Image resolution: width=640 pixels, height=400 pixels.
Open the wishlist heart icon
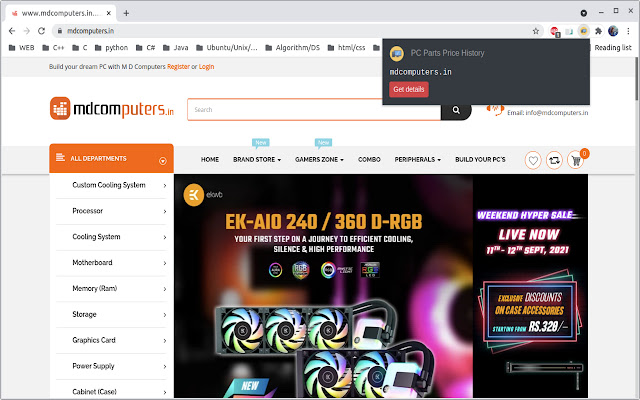click(x=533, y=160)
